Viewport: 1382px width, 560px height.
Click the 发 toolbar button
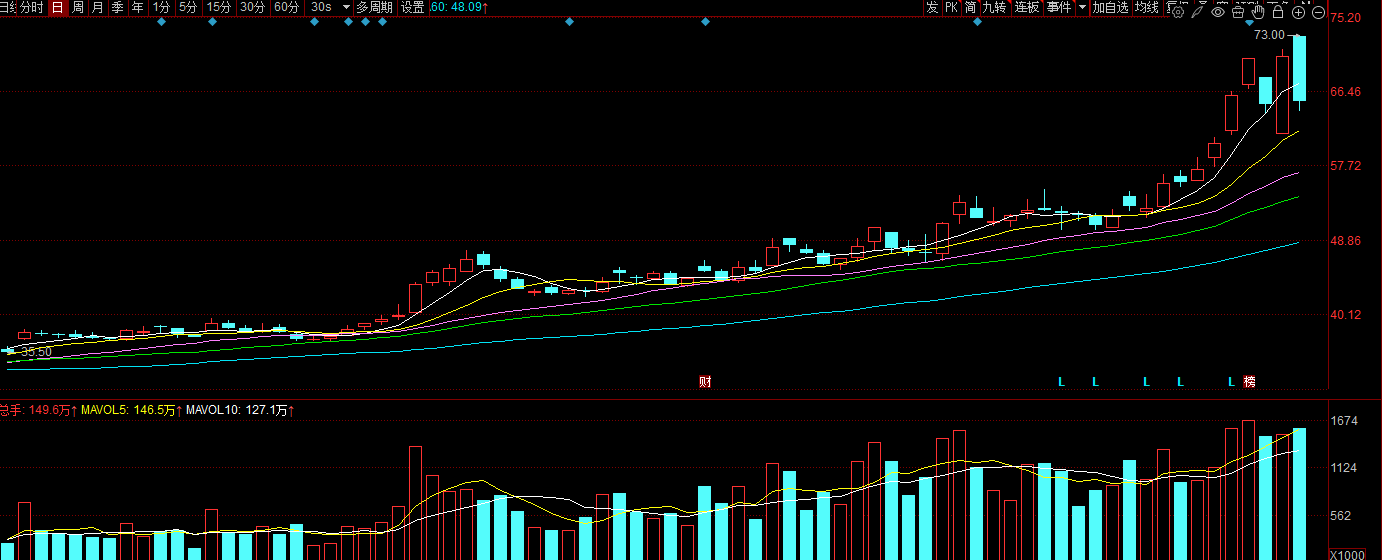[932, 7]
